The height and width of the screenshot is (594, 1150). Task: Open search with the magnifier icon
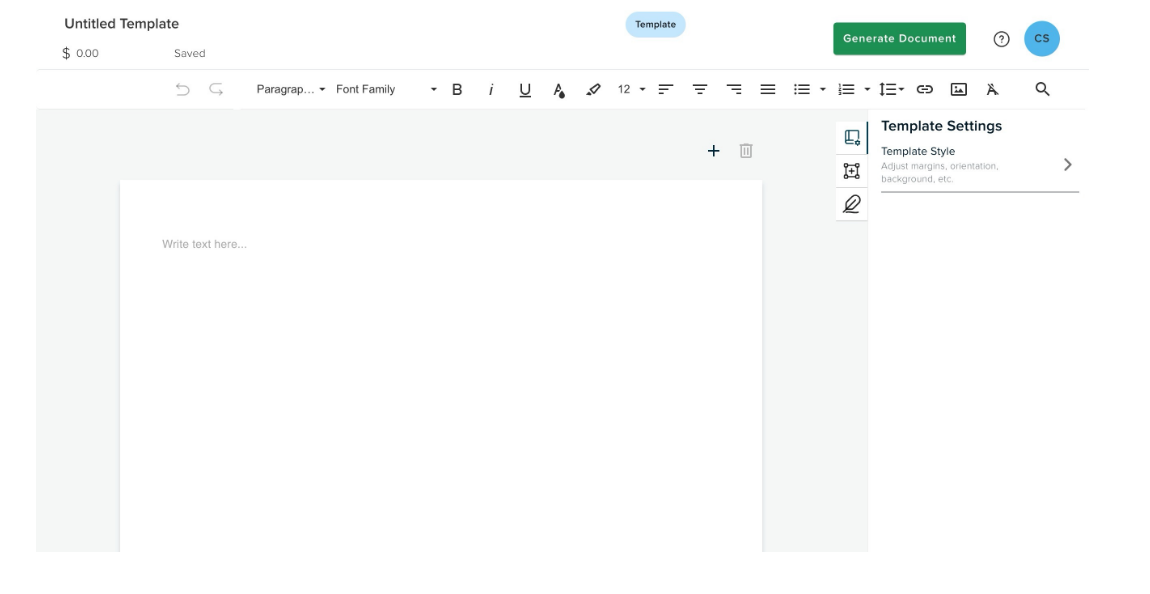click(1042, 90)
